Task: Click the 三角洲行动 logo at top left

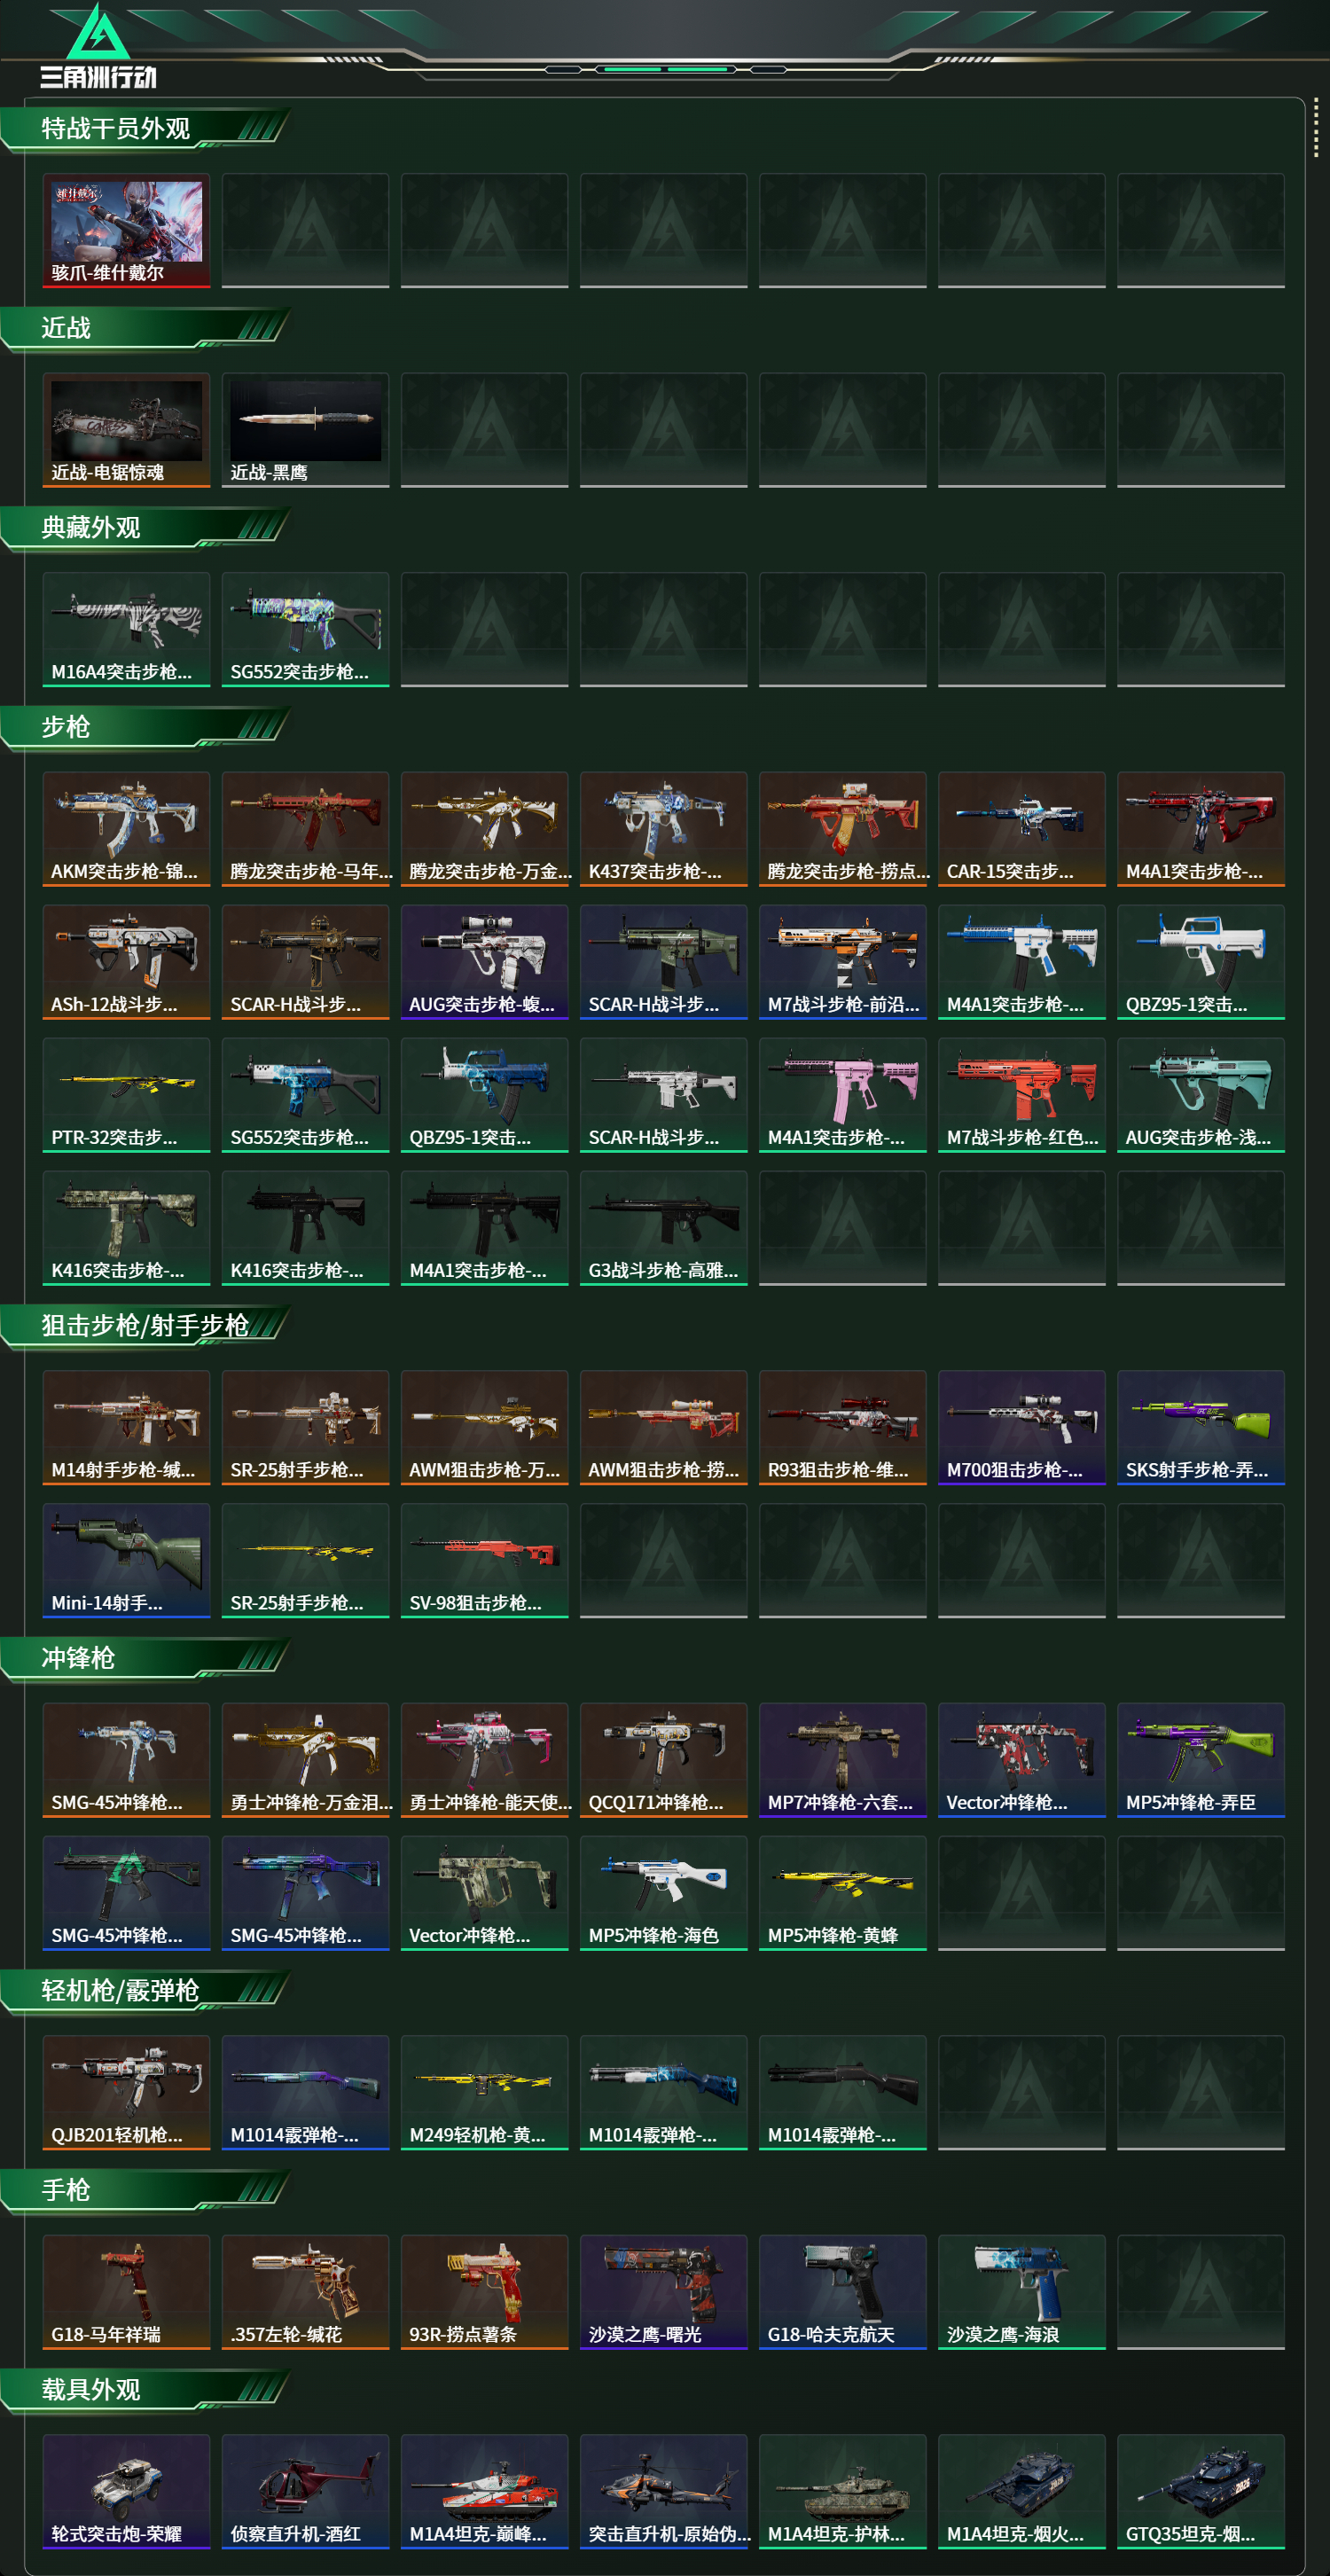Action: tap(98, 46)
